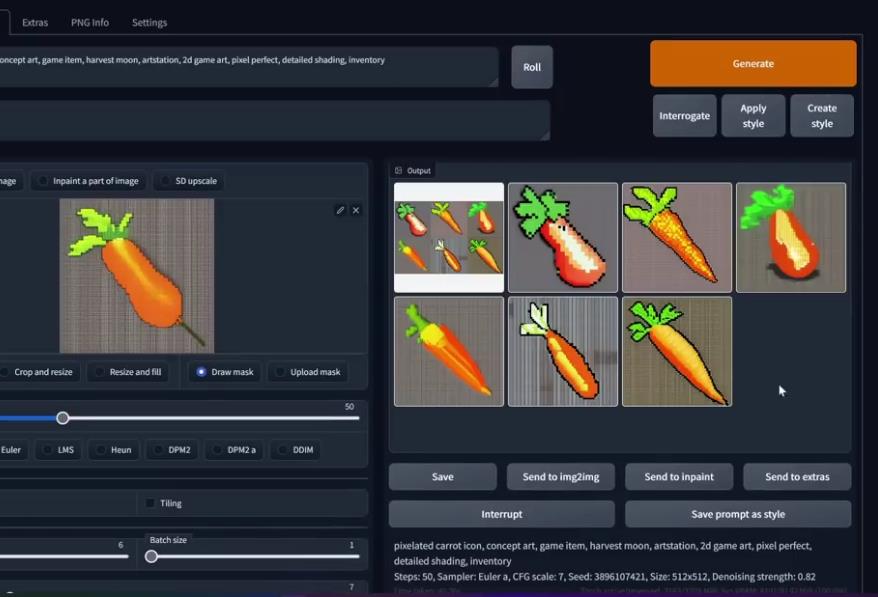Open the grid thumbnail of all carrots

[449, 237]
